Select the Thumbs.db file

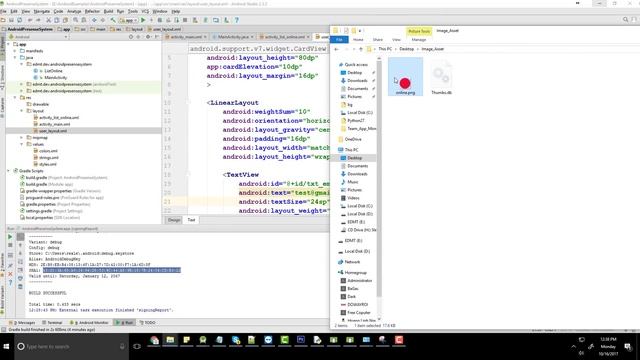click(x=441, y=77)
